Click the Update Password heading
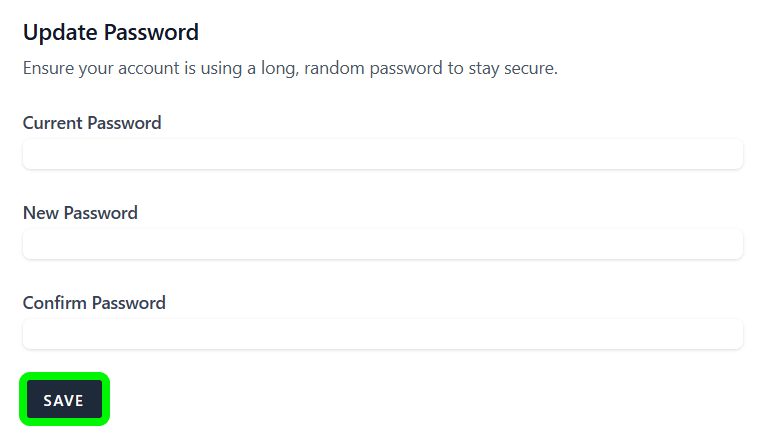Image resolution: width=764 pixels, height=436 pixels. [x=111, y=32]
